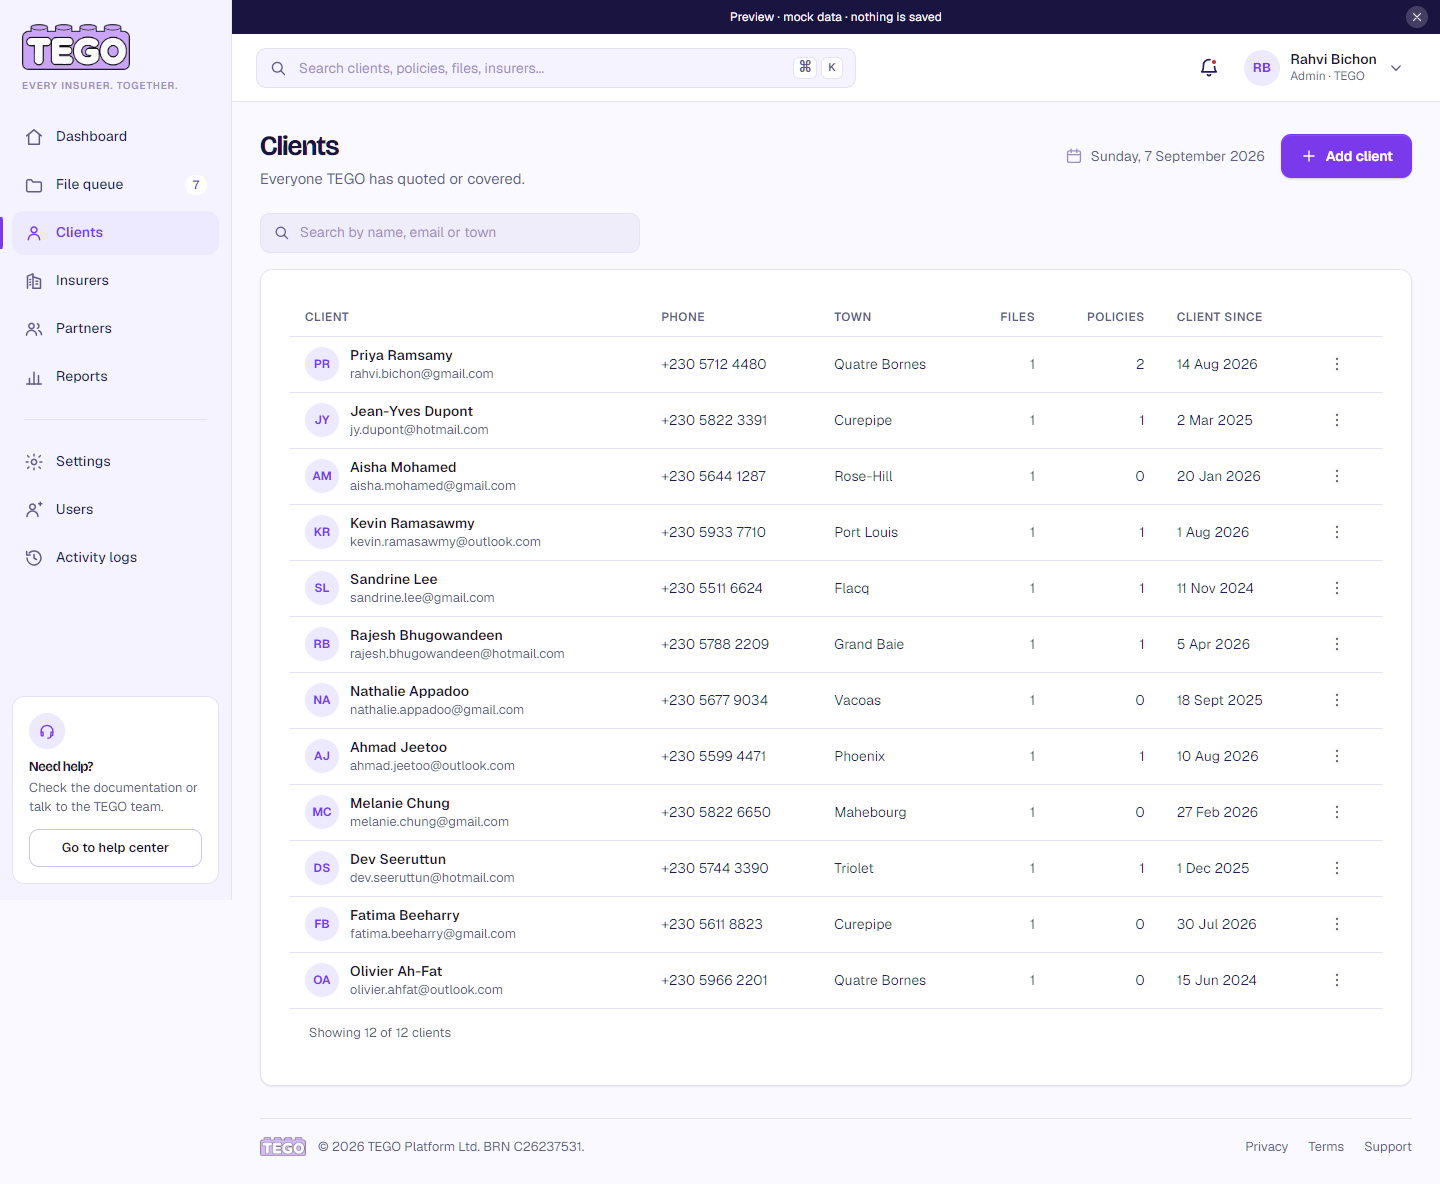The image size is (1440, 1184).
Task: Open Users page
Action: pyautogui.click(x=116, y=510)
